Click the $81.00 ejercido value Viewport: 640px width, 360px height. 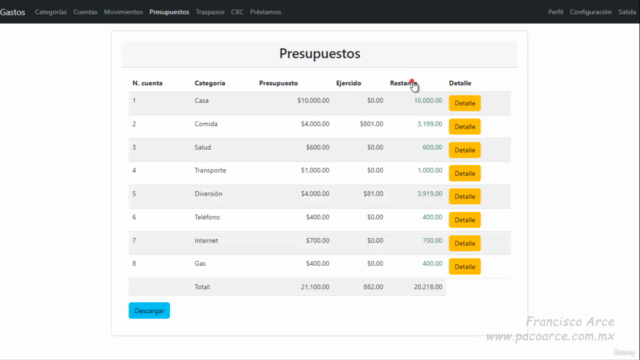(x=373, y=193)
